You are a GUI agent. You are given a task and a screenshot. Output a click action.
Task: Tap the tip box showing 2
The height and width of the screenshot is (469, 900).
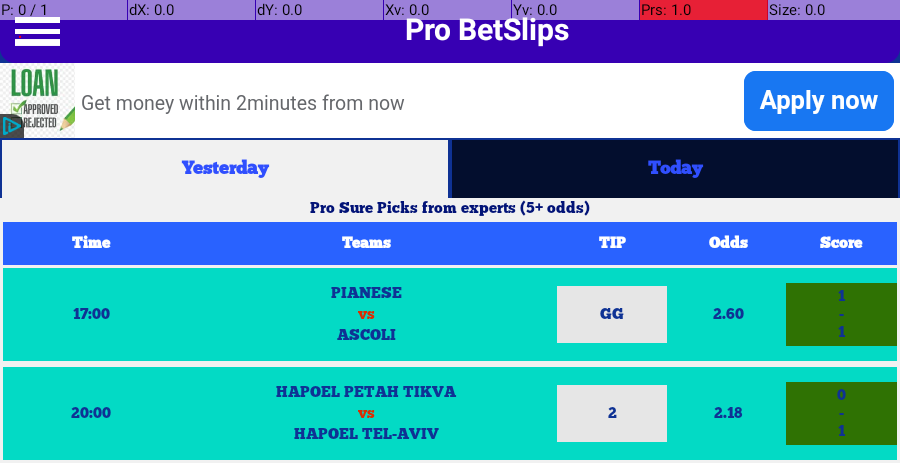pos(612,413)
